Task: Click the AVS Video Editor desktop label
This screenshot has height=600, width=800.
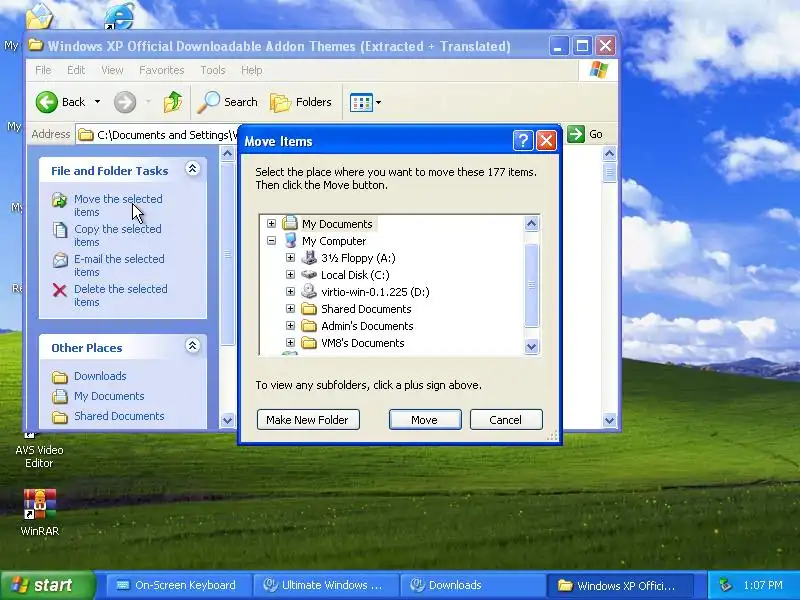Action: (39, 457)
